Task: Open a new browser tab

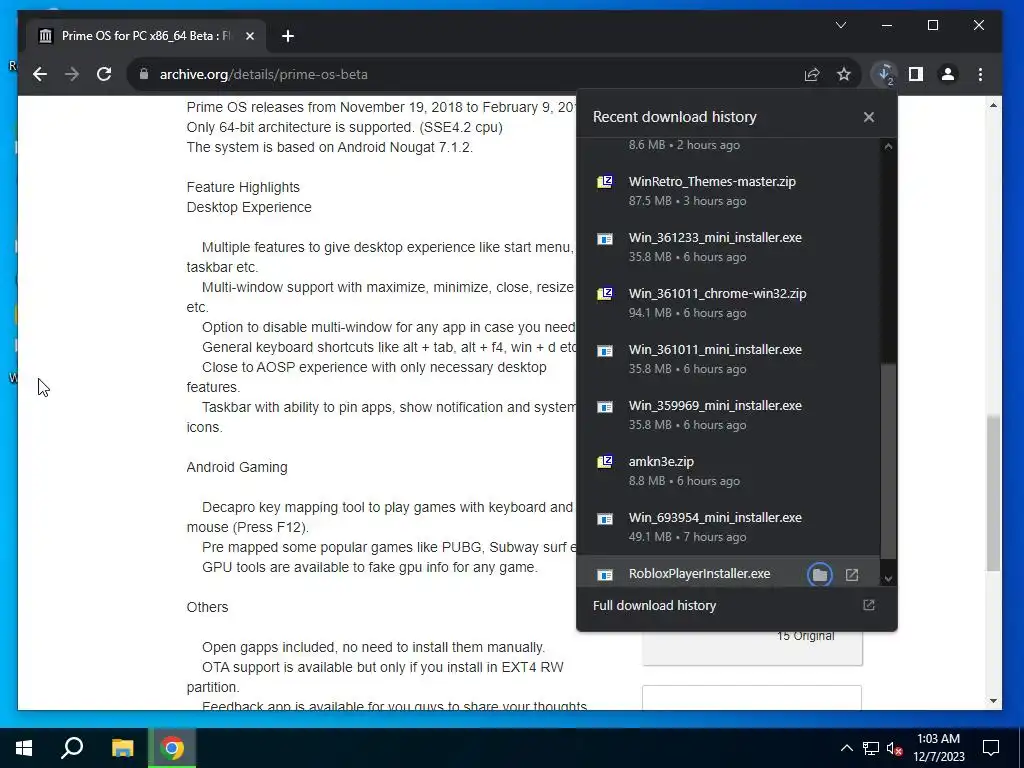Action: point(288,36)
